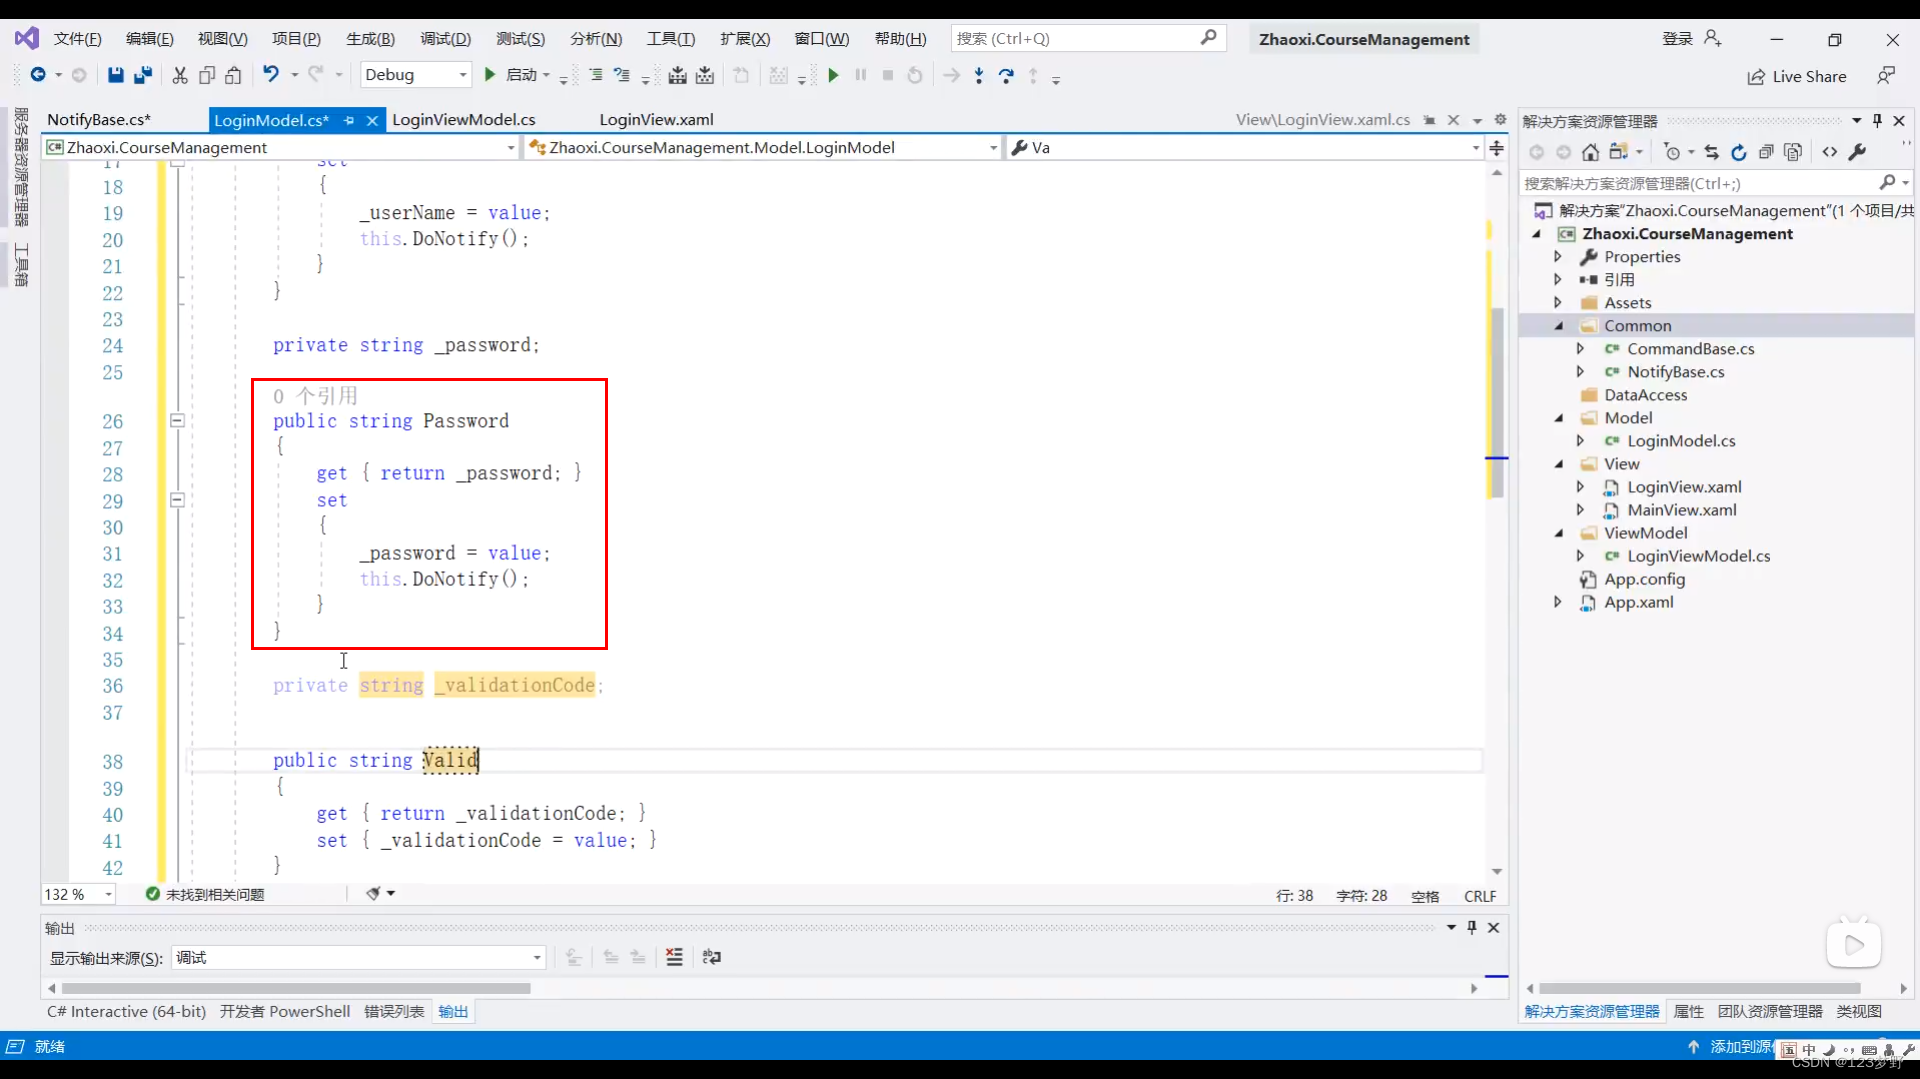This screenshot has height=1079, width=1920.
Task: Promote the preview tab LoginView.xaml.cs
Action: pos(1430,120)
